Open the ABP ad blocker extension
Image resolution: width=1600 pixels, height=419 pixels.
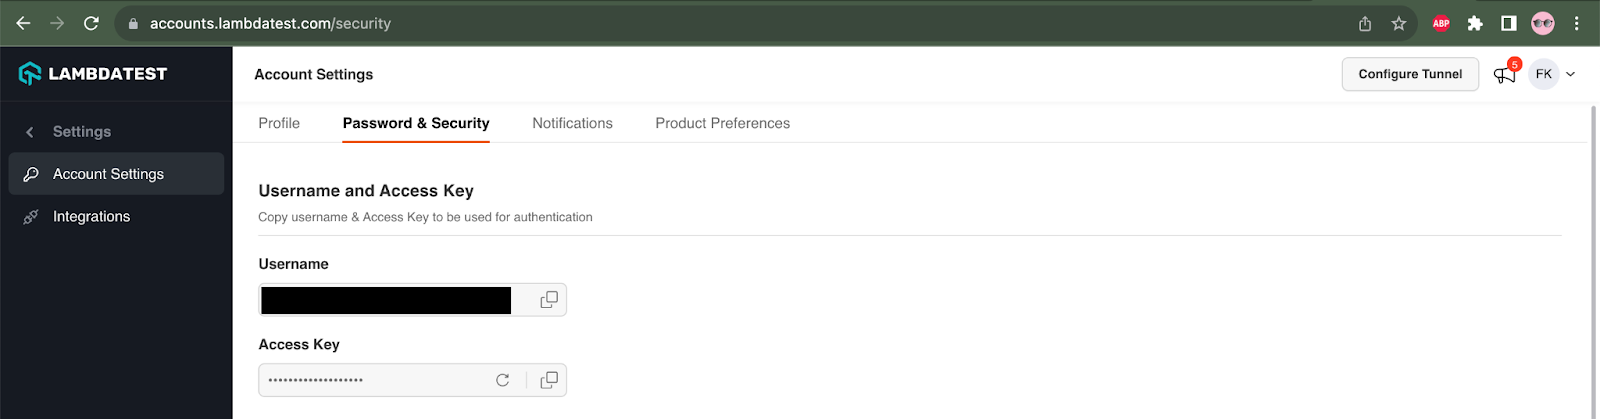[1441, 23]
